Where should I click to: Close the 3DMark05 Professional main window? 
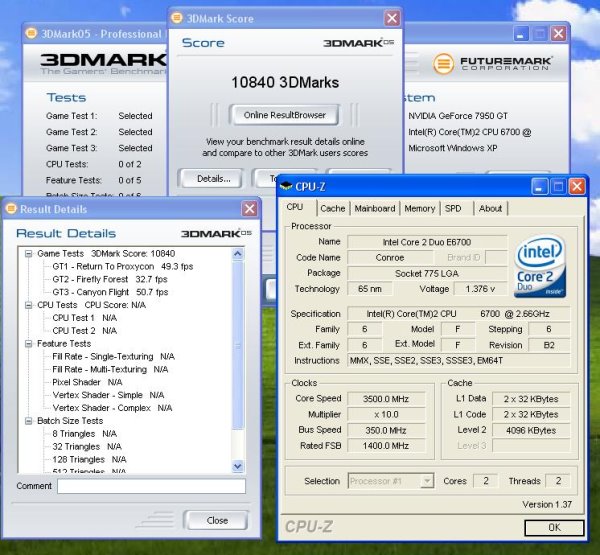(558, 34)
